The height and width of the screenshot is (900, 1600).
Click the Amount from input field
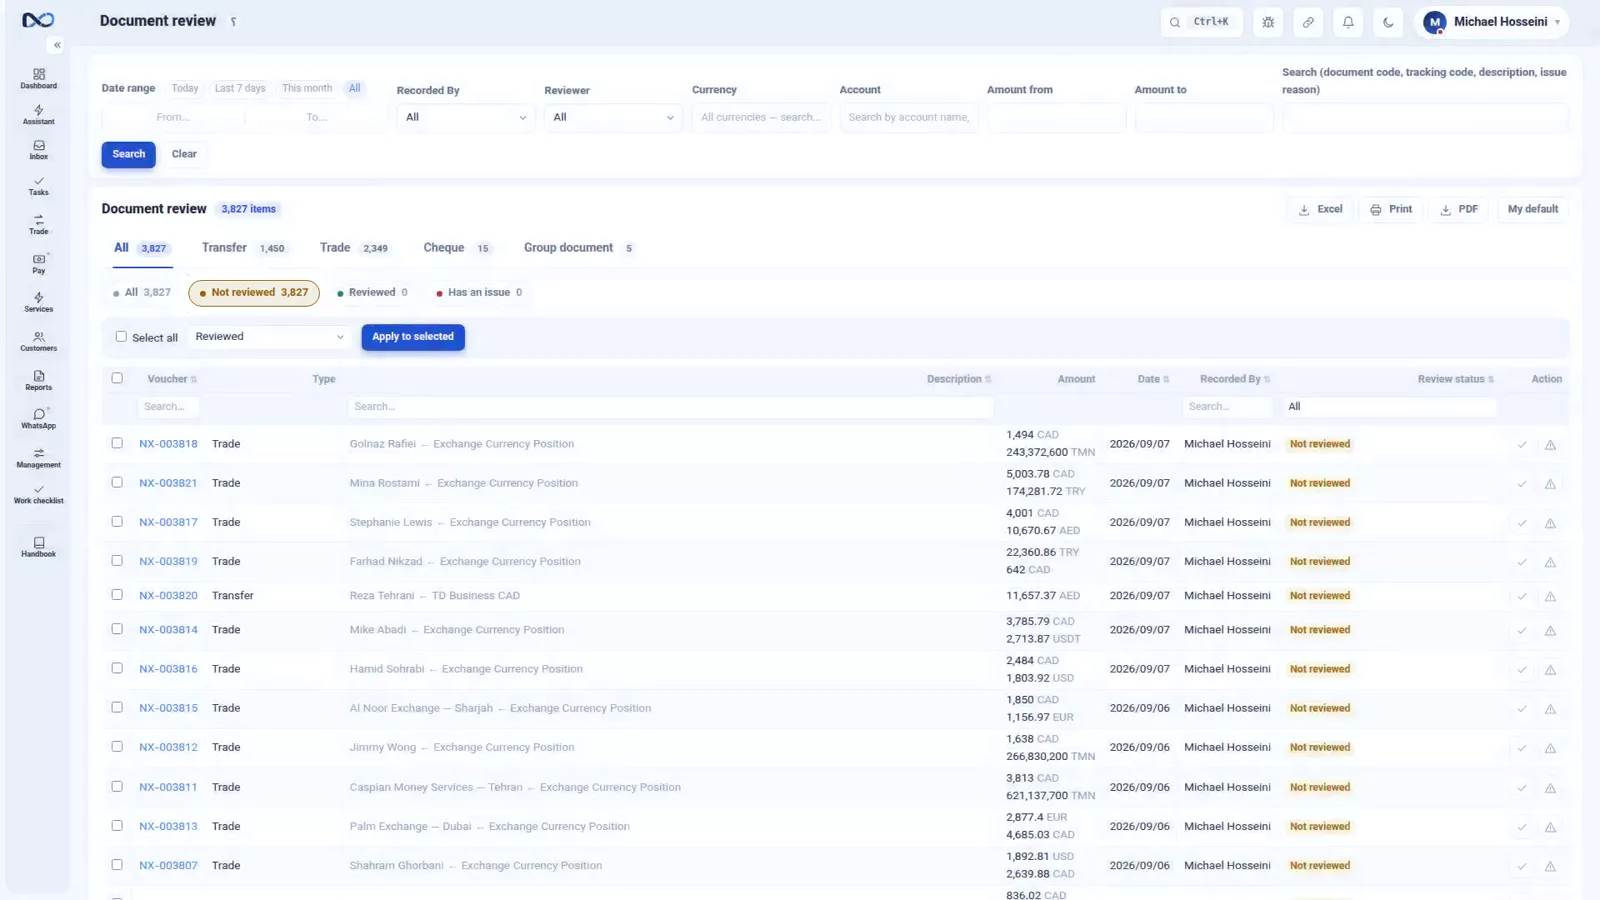point(1056,117)
